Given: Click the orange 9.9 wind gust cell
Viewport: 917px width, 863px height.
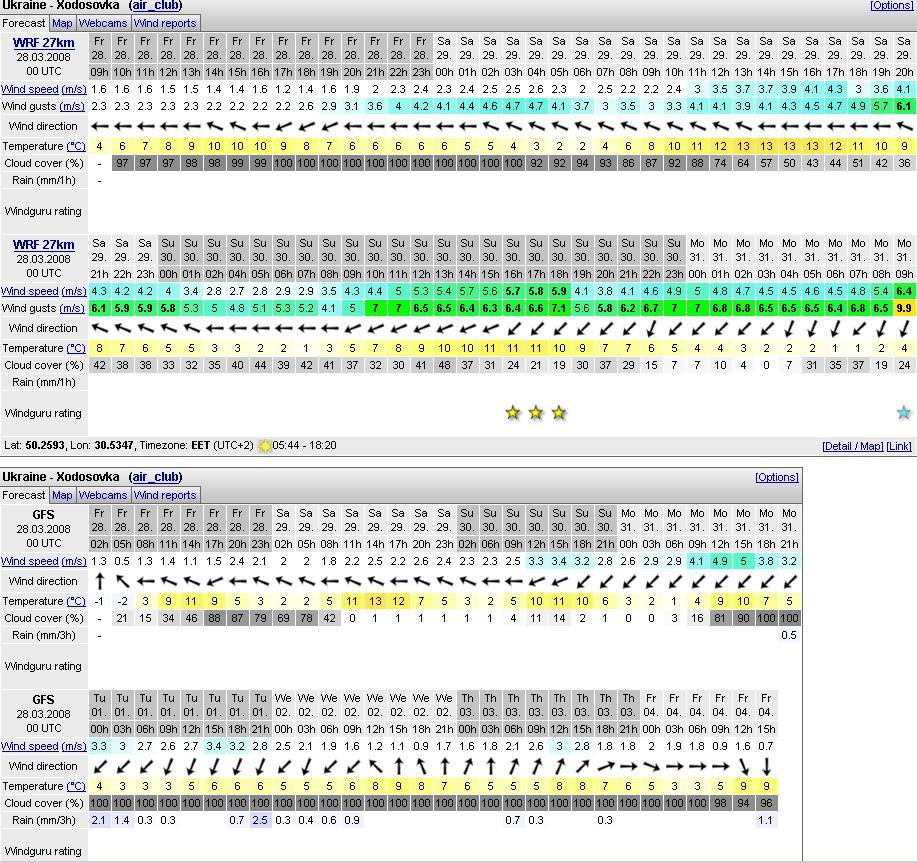Looking at the screenshot, I should tap(904, 309).
